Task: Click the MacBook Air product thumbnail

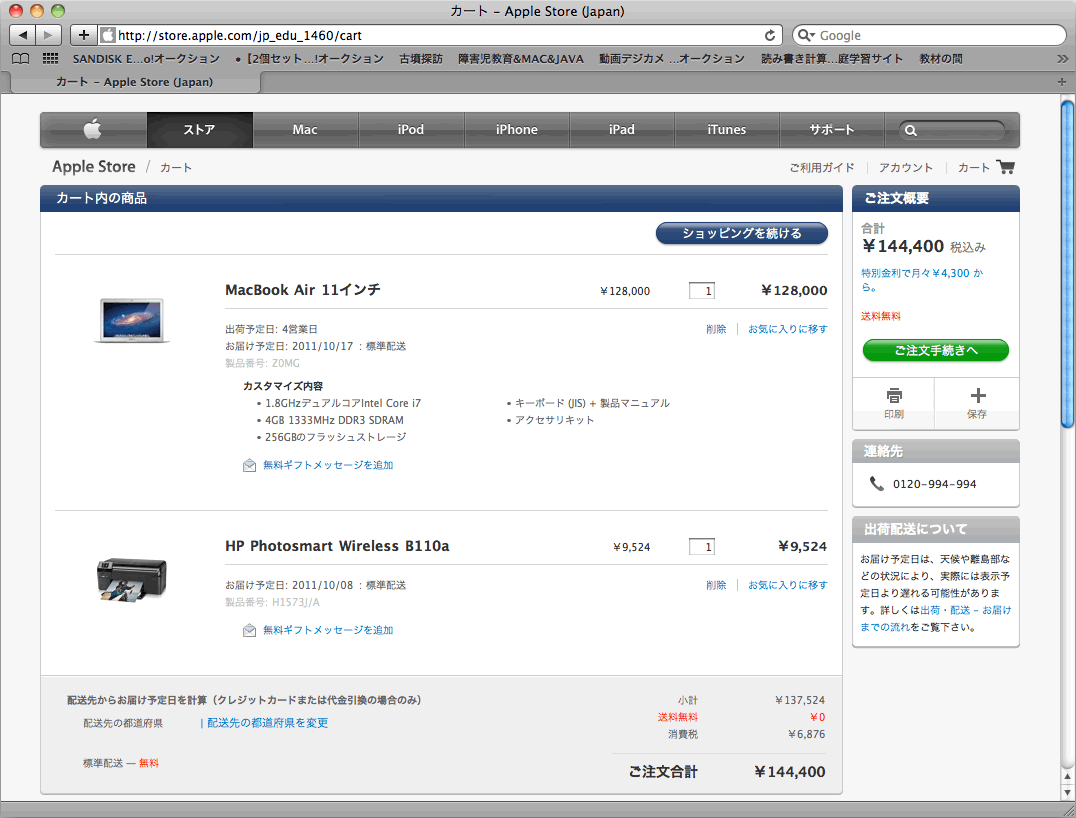Action: pos(131,320)
